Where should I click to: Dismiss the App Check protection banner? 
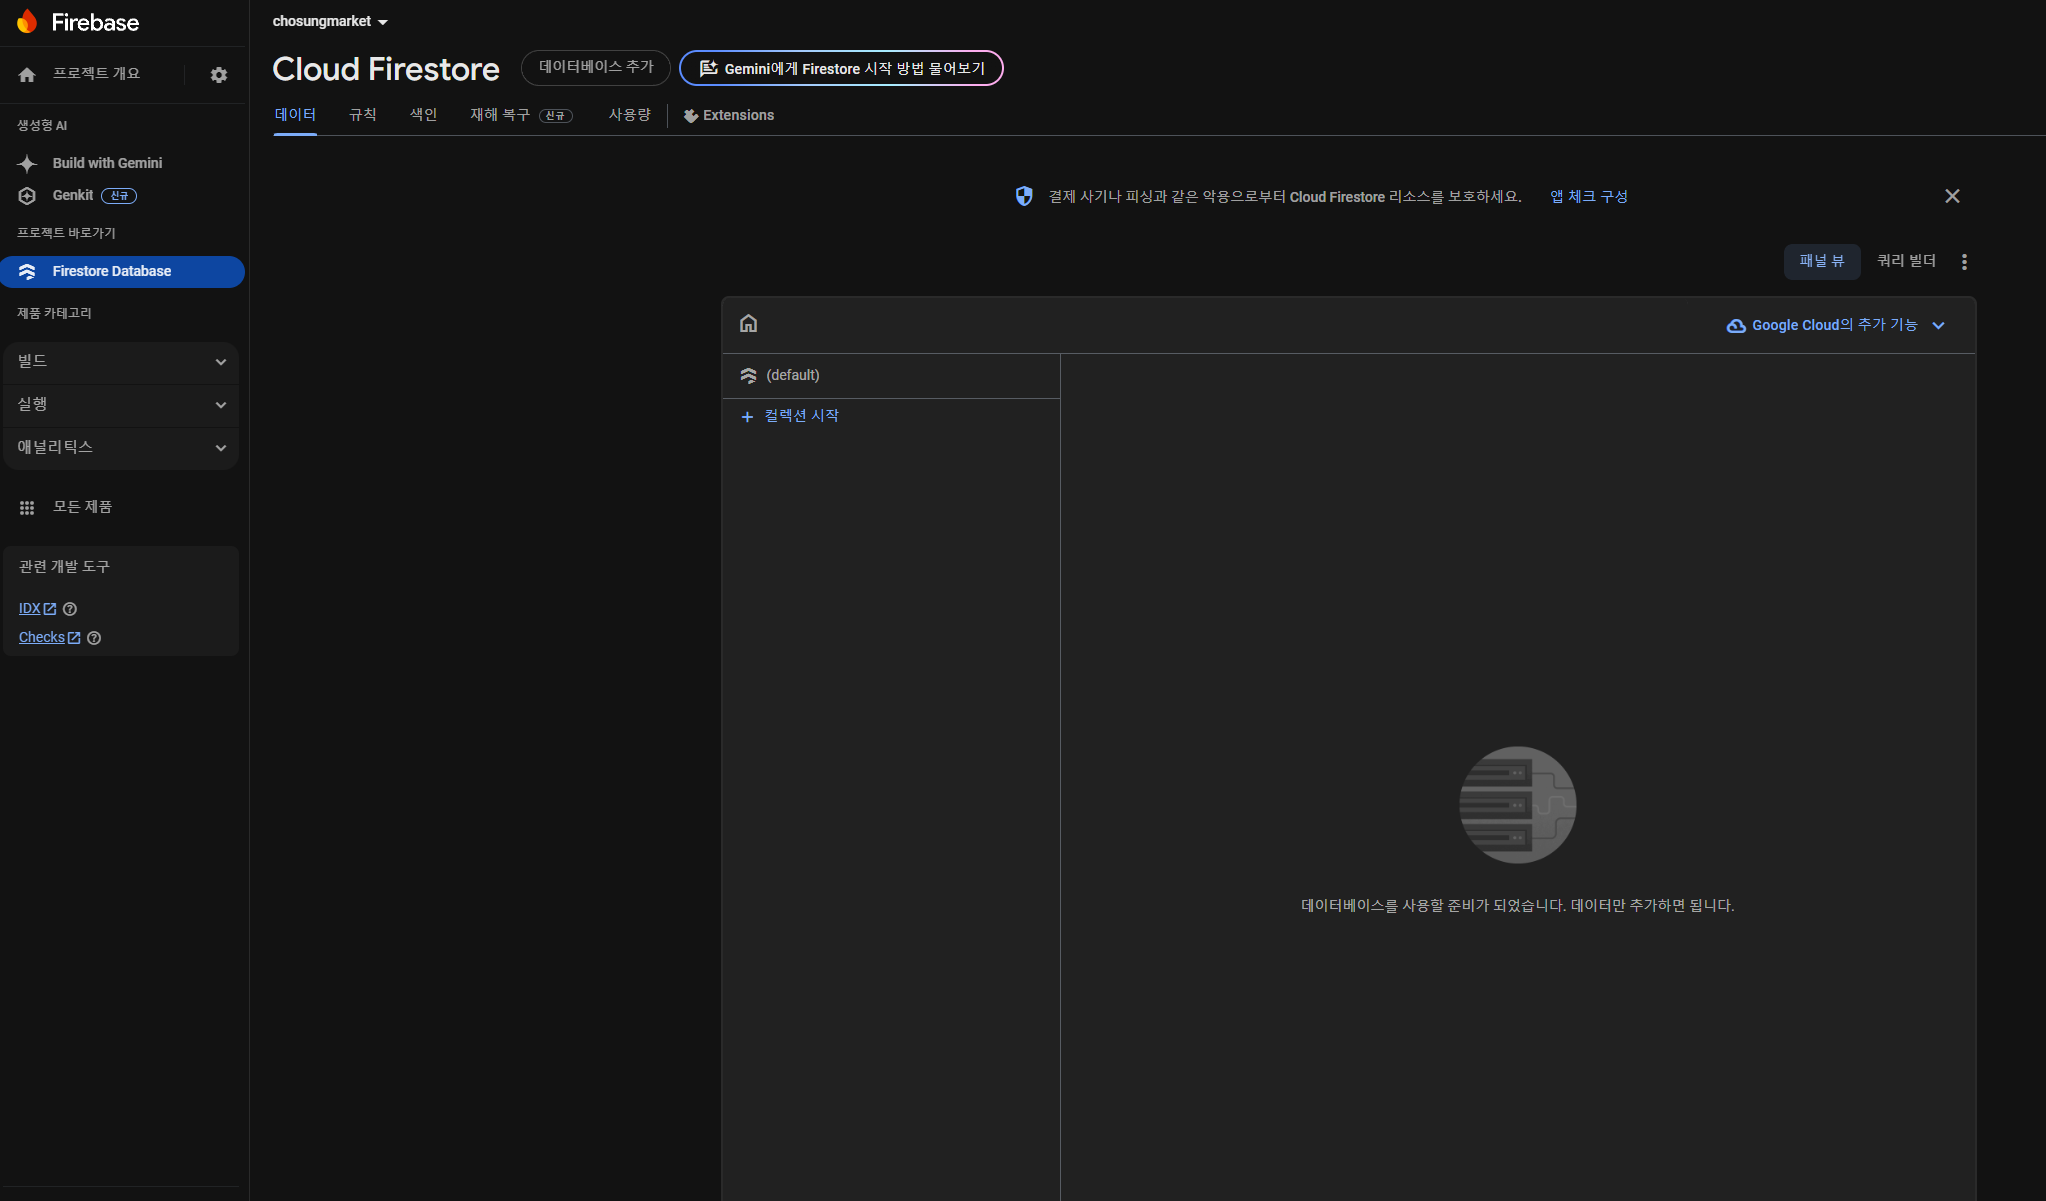coord(1952,196)
